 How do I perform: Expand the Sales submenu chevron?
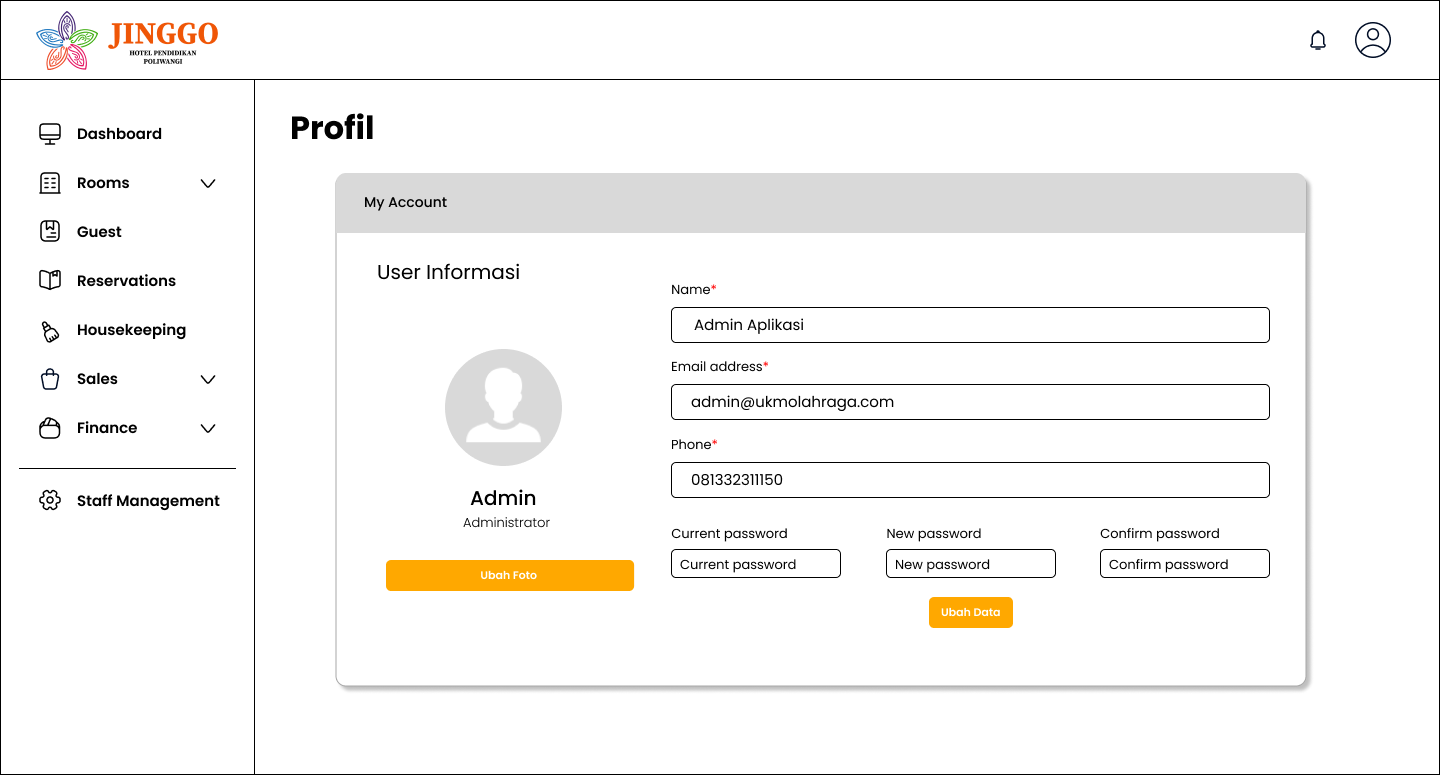pos(208,380)
